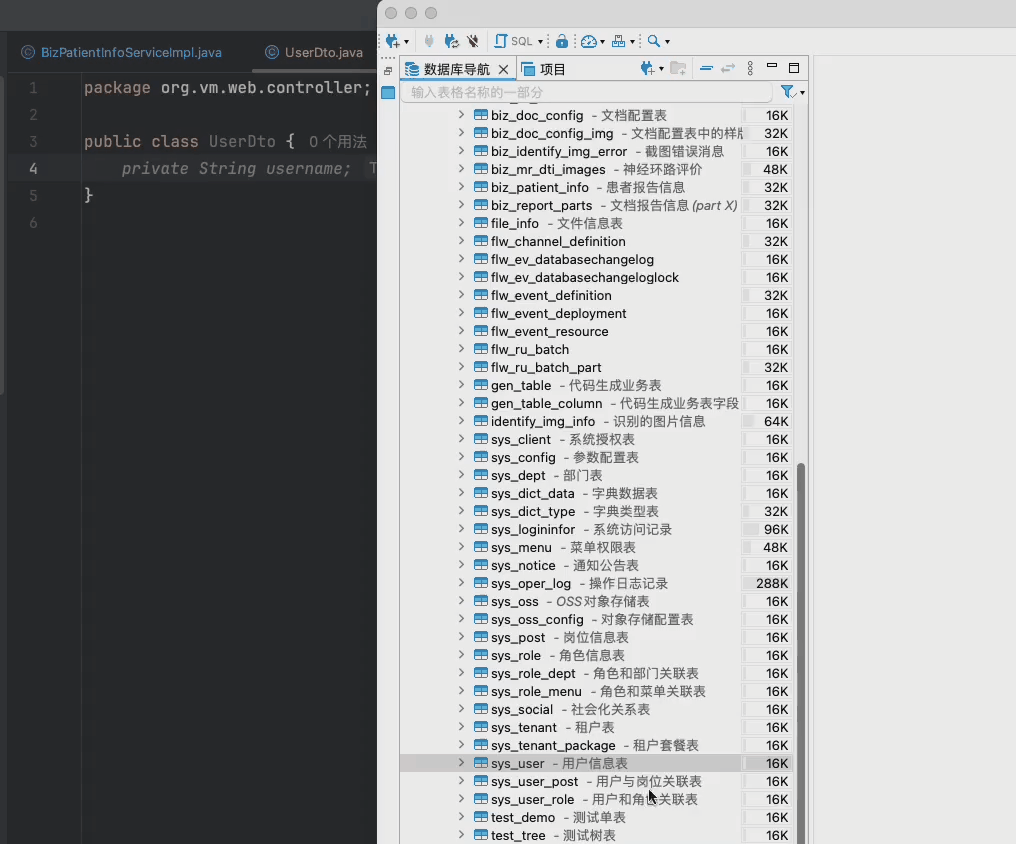Click the transaction lock icon
The height and width of the screenshot is (844, 1016).
[x=562, y=41]
